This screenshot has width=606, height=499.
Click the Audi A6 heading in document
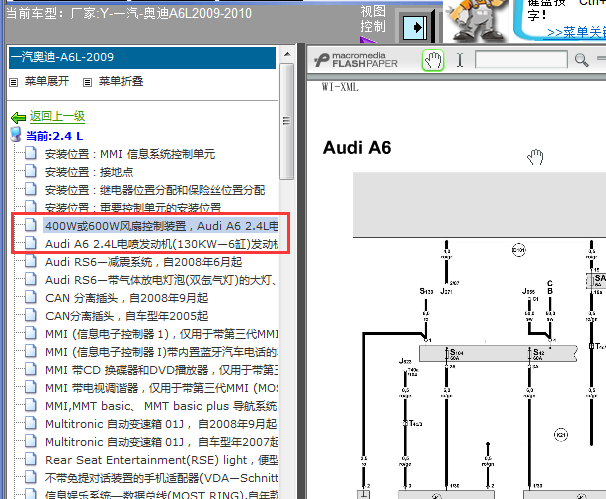pyautogui.click(x=357, y=148)
